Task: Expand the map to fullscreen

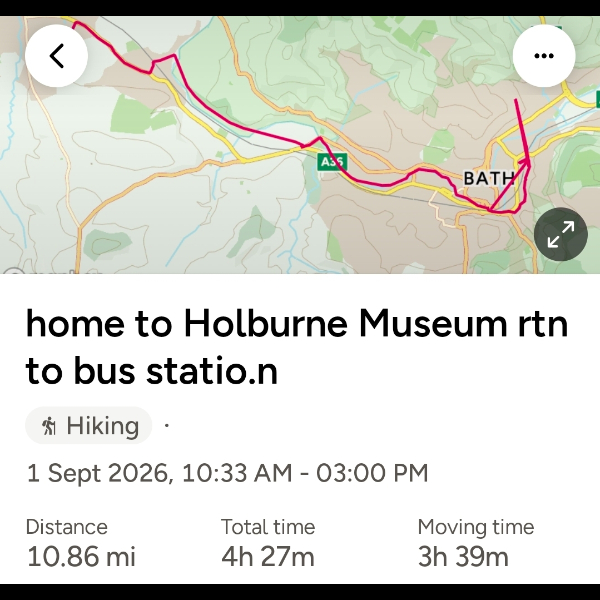Action: [x=561, y=234]
